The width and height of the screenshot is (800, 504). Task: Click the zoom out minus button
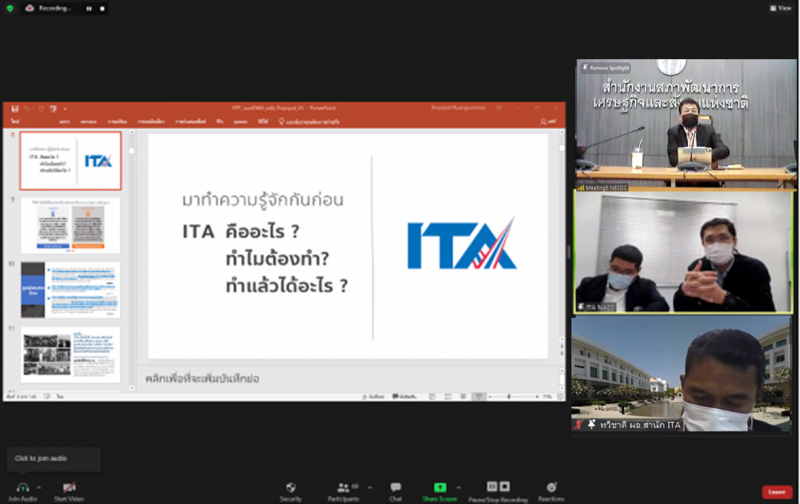point(490,396)
